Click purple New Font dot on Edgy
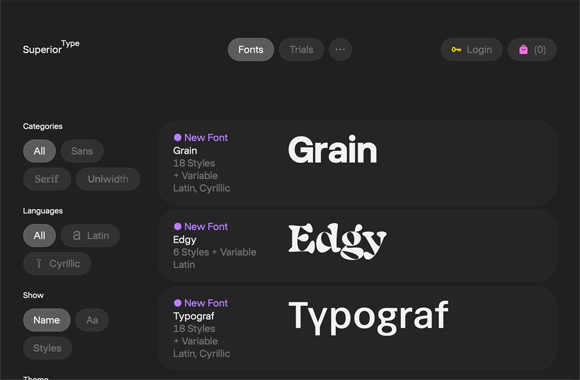 tap(178, 226)
